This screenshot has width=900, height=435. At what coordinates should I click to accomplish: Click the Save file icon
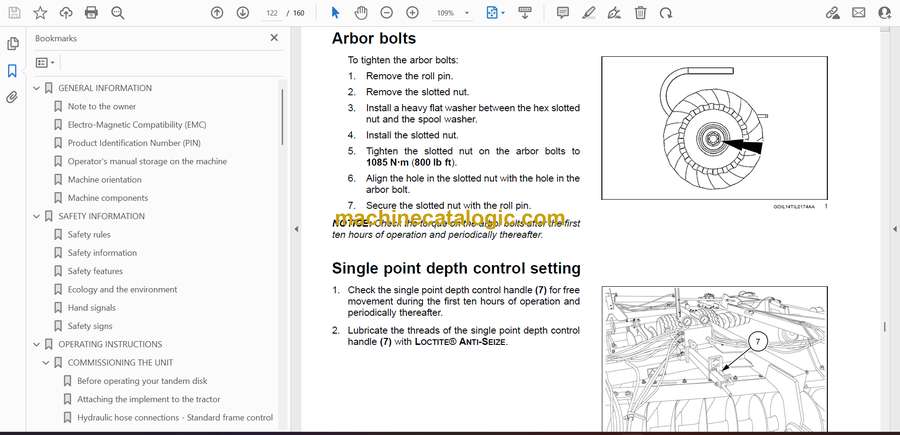(x=14, y=13)
